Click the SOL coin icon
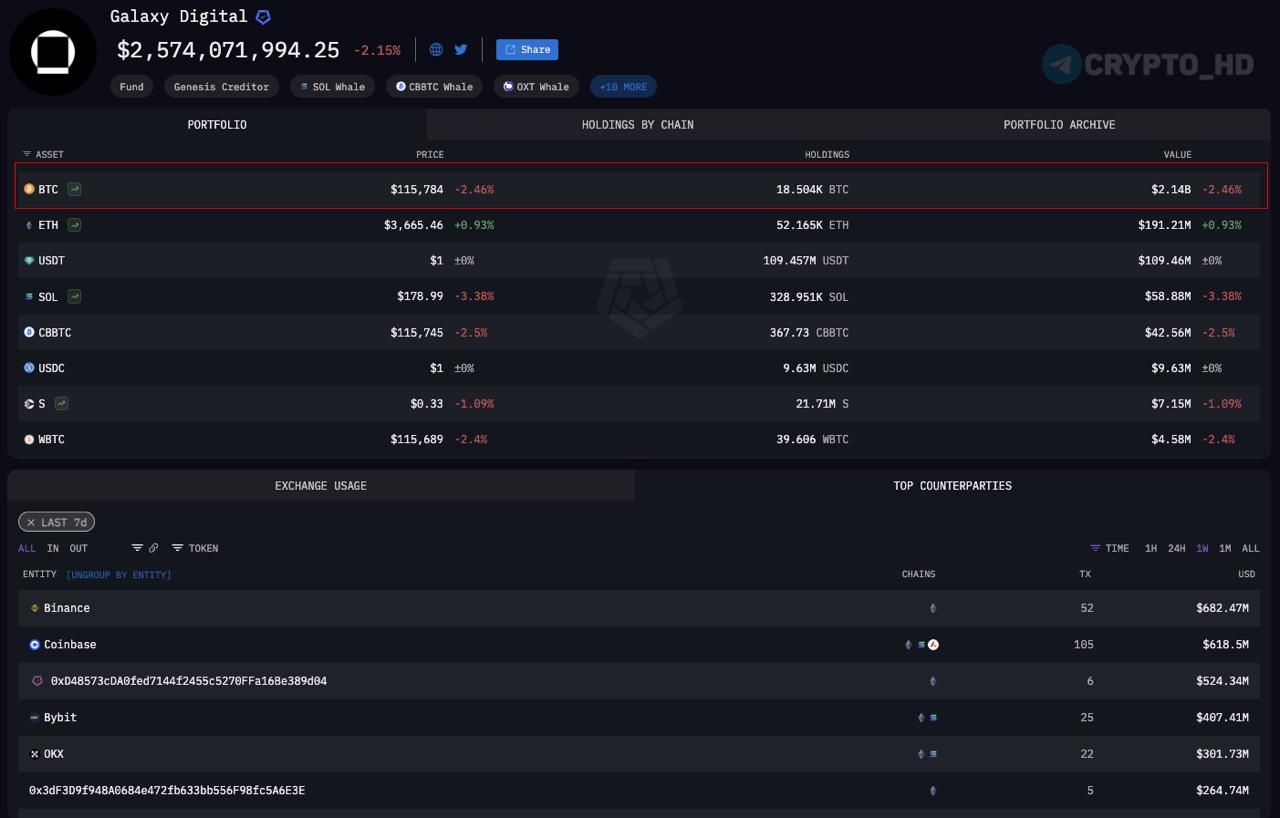 point(29,297)
